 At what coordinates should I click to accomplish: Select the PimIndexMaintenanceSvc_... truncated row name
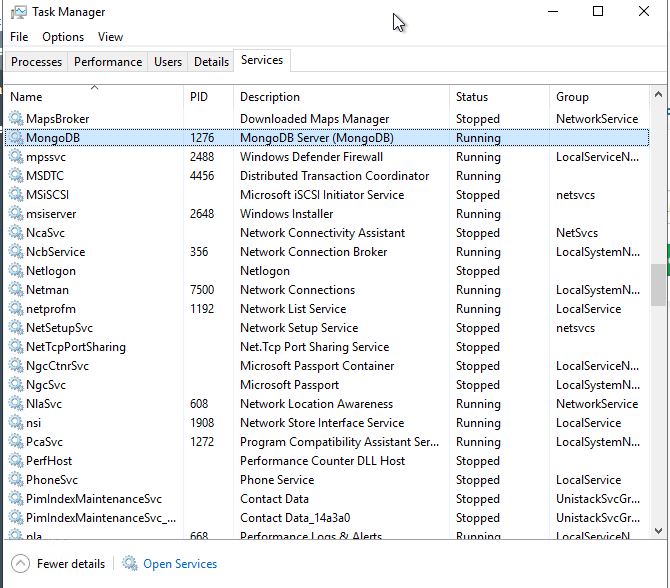tap(101, 518)
